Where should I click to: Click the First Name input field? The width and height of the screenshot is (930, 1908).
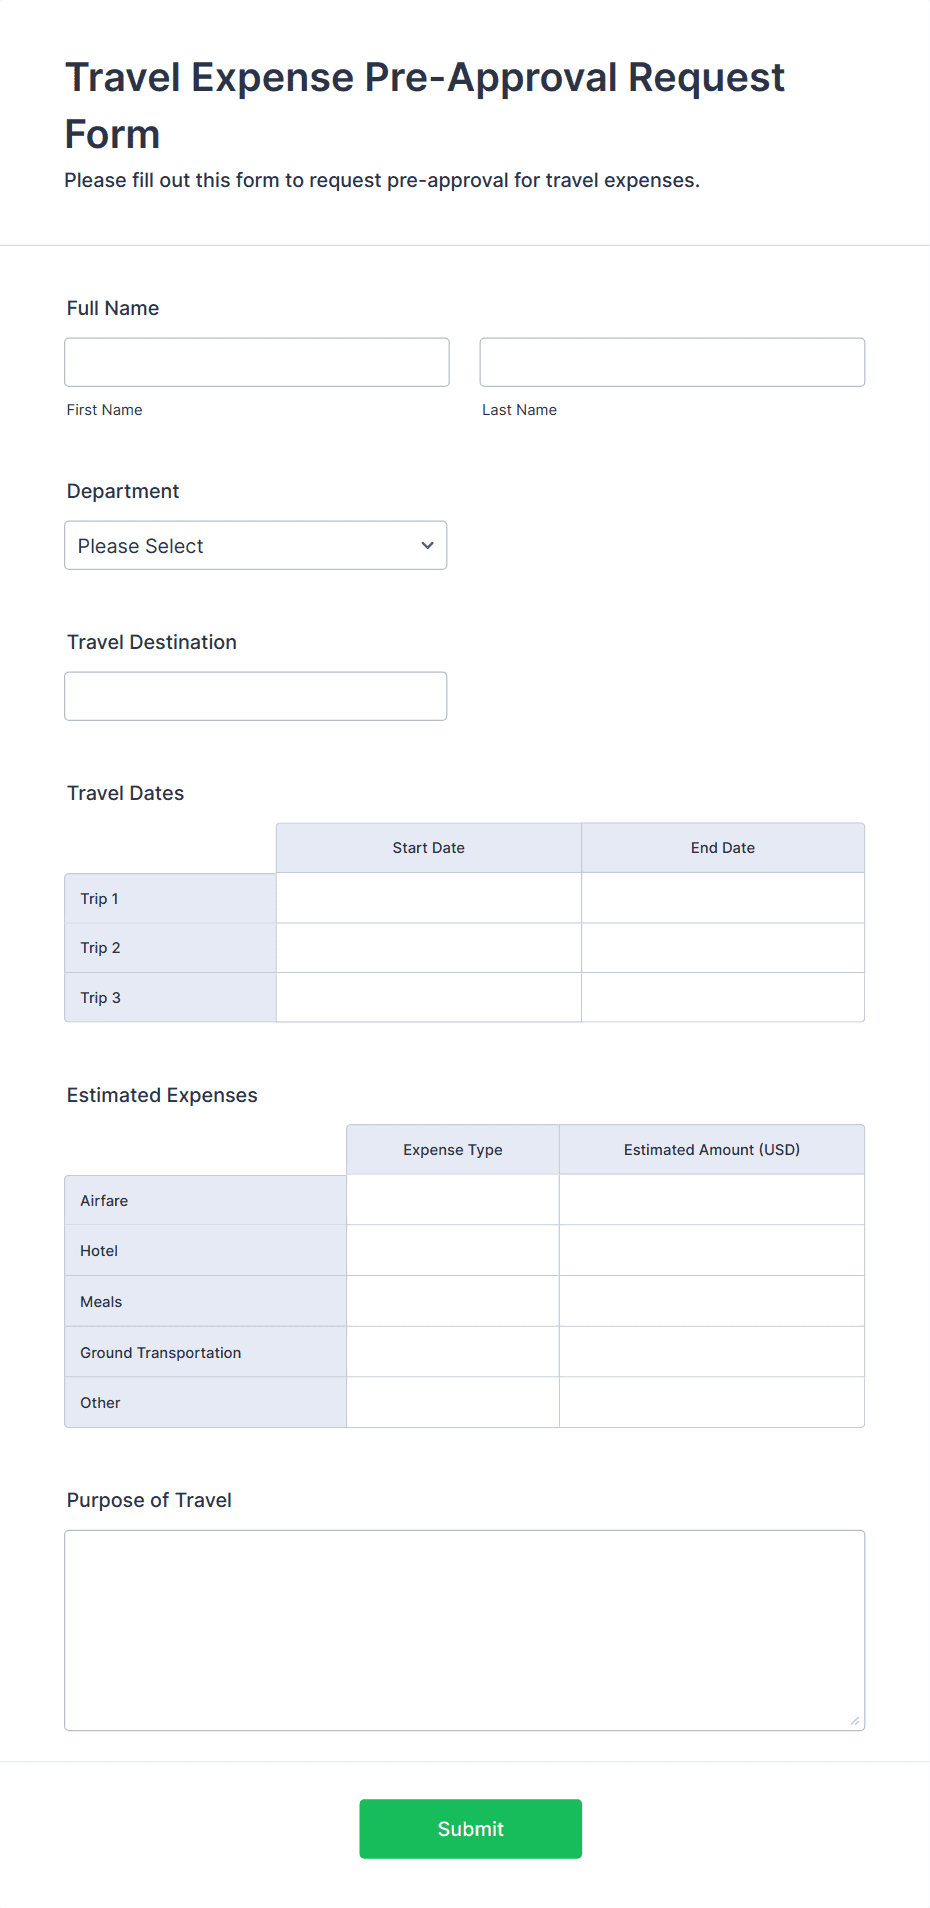pos(257,362)
